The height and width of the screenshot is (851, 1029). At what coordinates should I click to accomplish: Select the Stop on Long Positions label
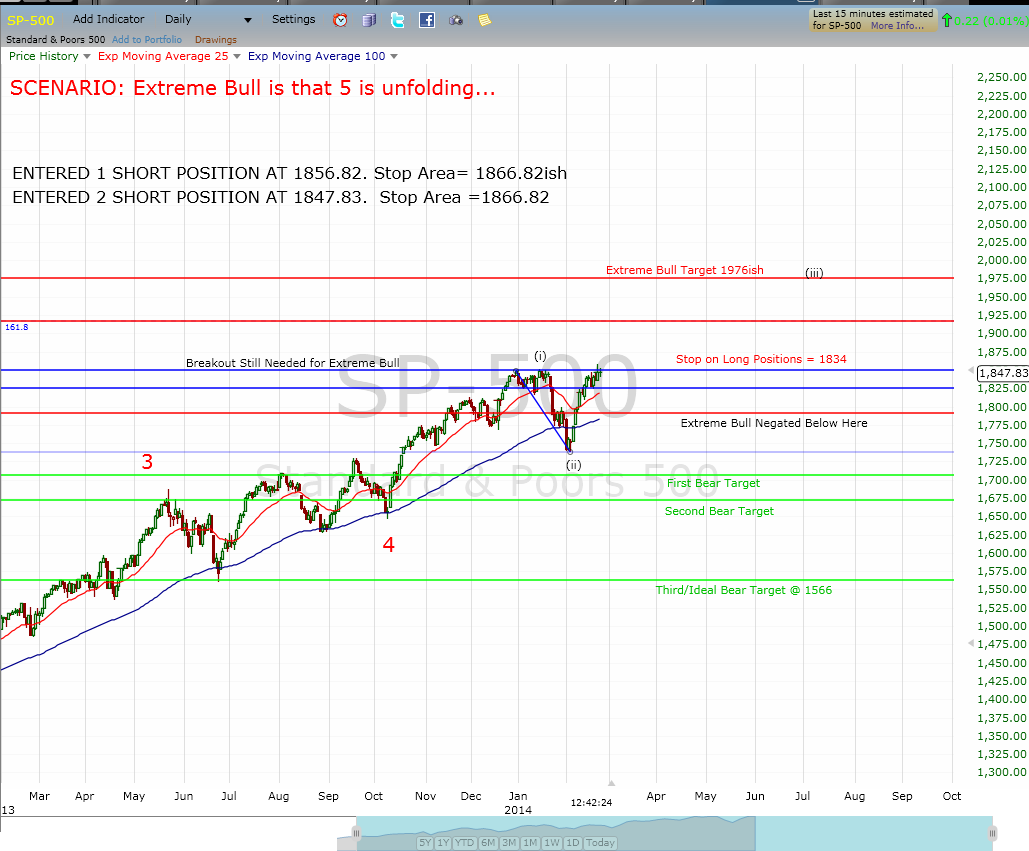pyautogui.click(x=761, y=359)
